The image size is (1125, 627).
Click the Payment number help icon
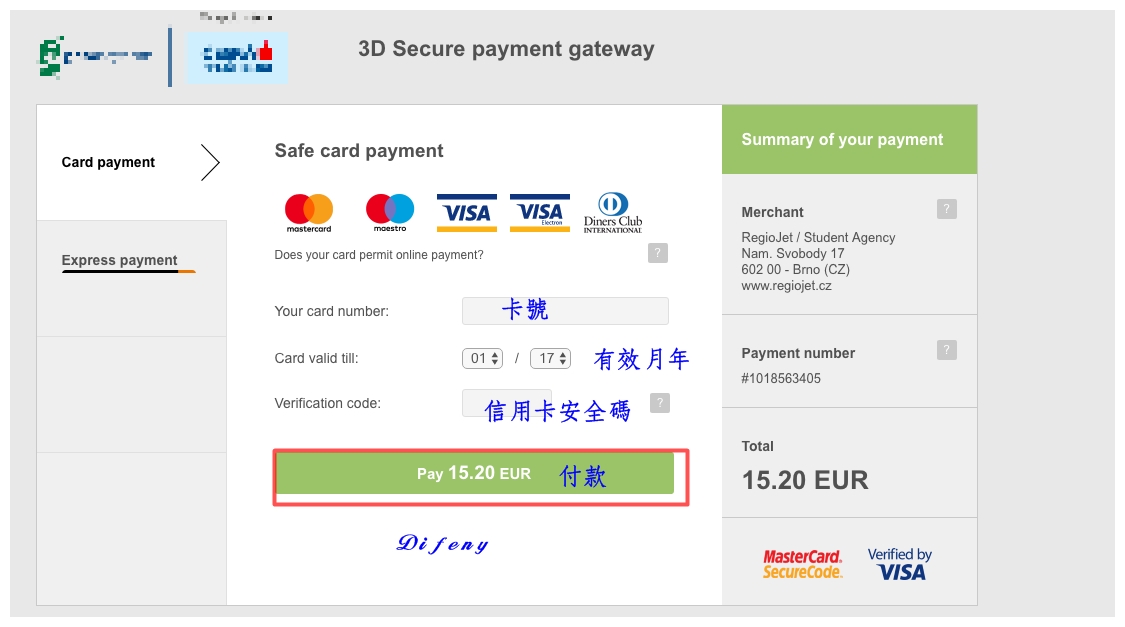[x=946, y=350]
